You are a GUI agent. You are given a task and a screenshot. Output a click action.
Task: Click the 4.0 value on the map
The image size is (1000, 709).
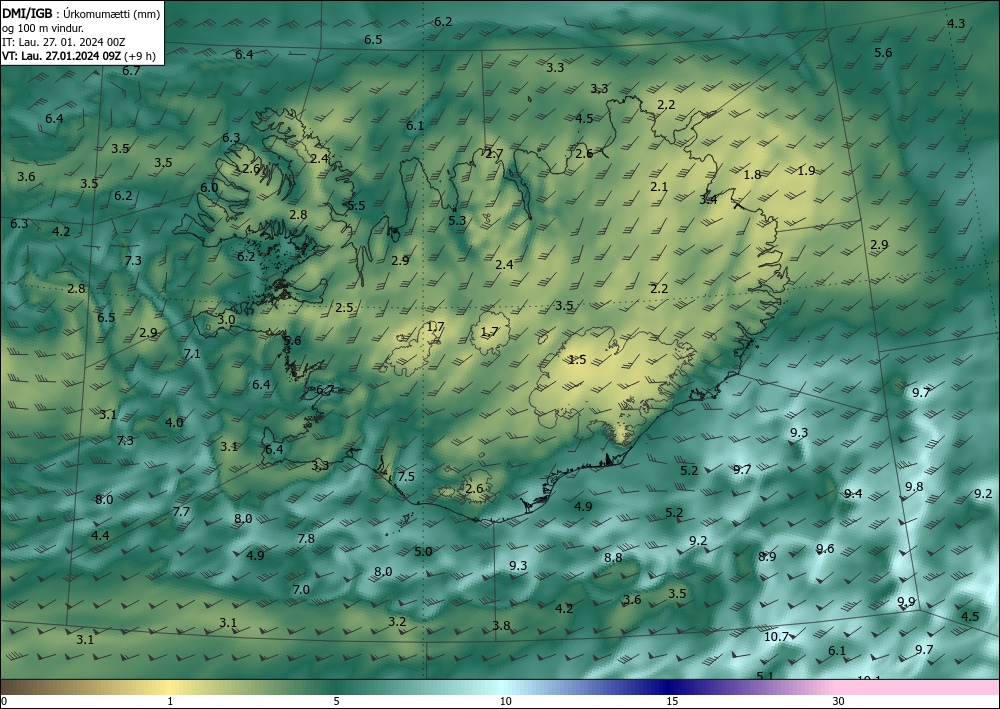174,422
